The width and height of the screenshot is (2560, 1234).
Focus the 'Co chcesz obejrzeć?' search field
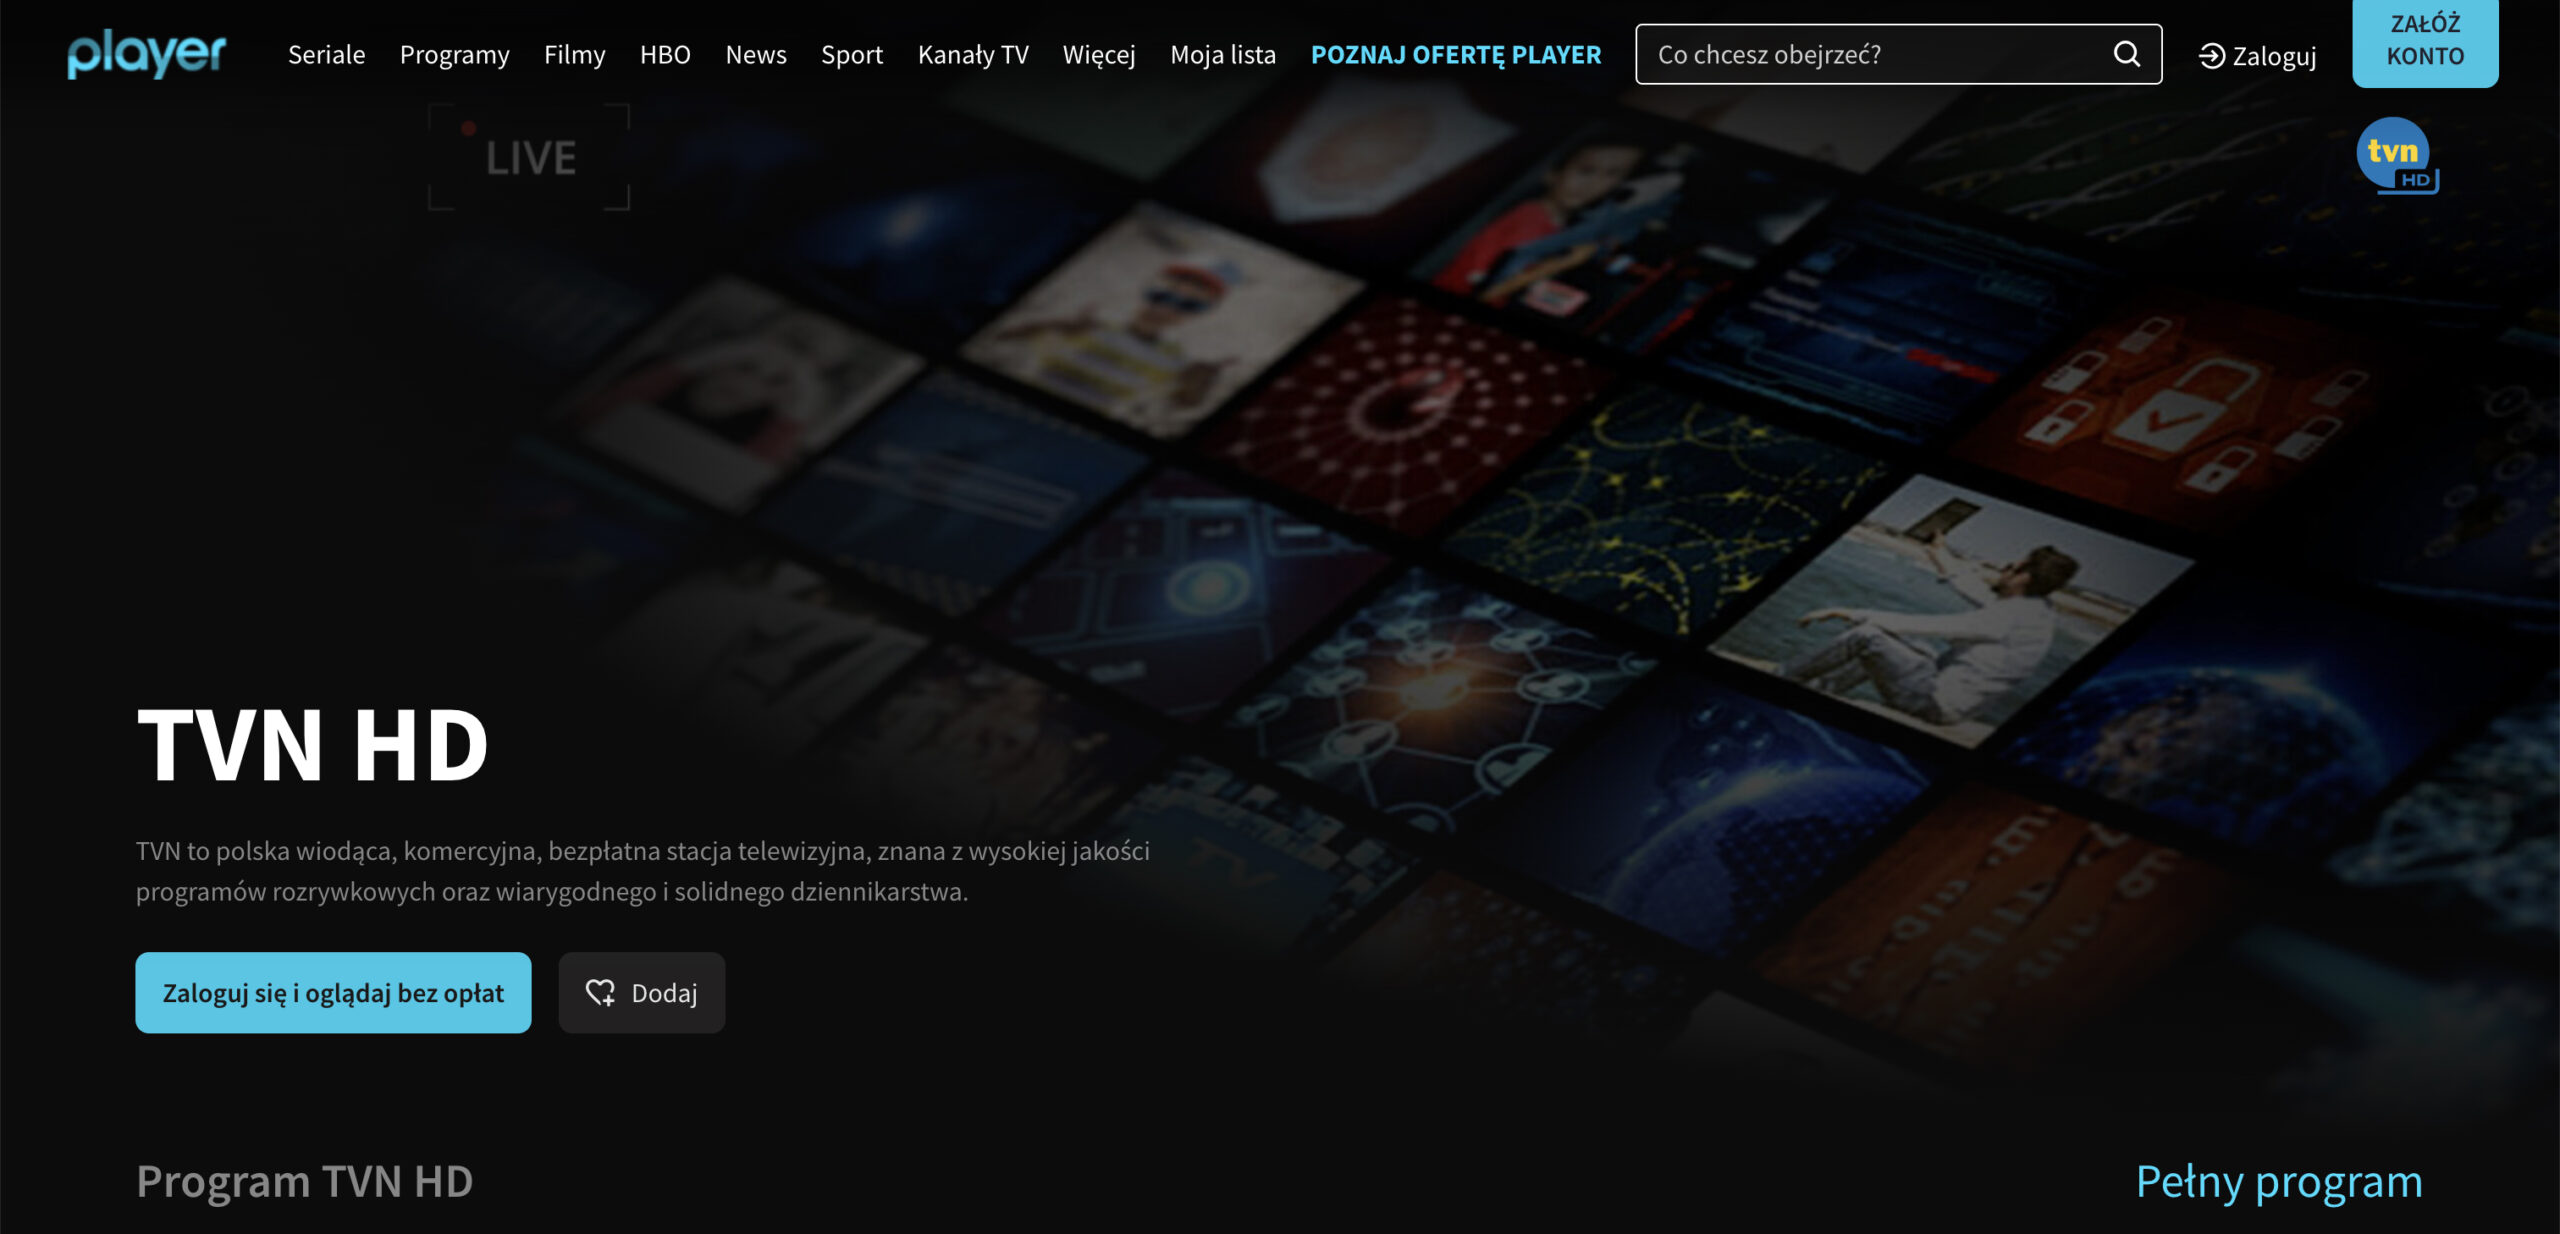pyautogui.click(x=1870, y=54)
